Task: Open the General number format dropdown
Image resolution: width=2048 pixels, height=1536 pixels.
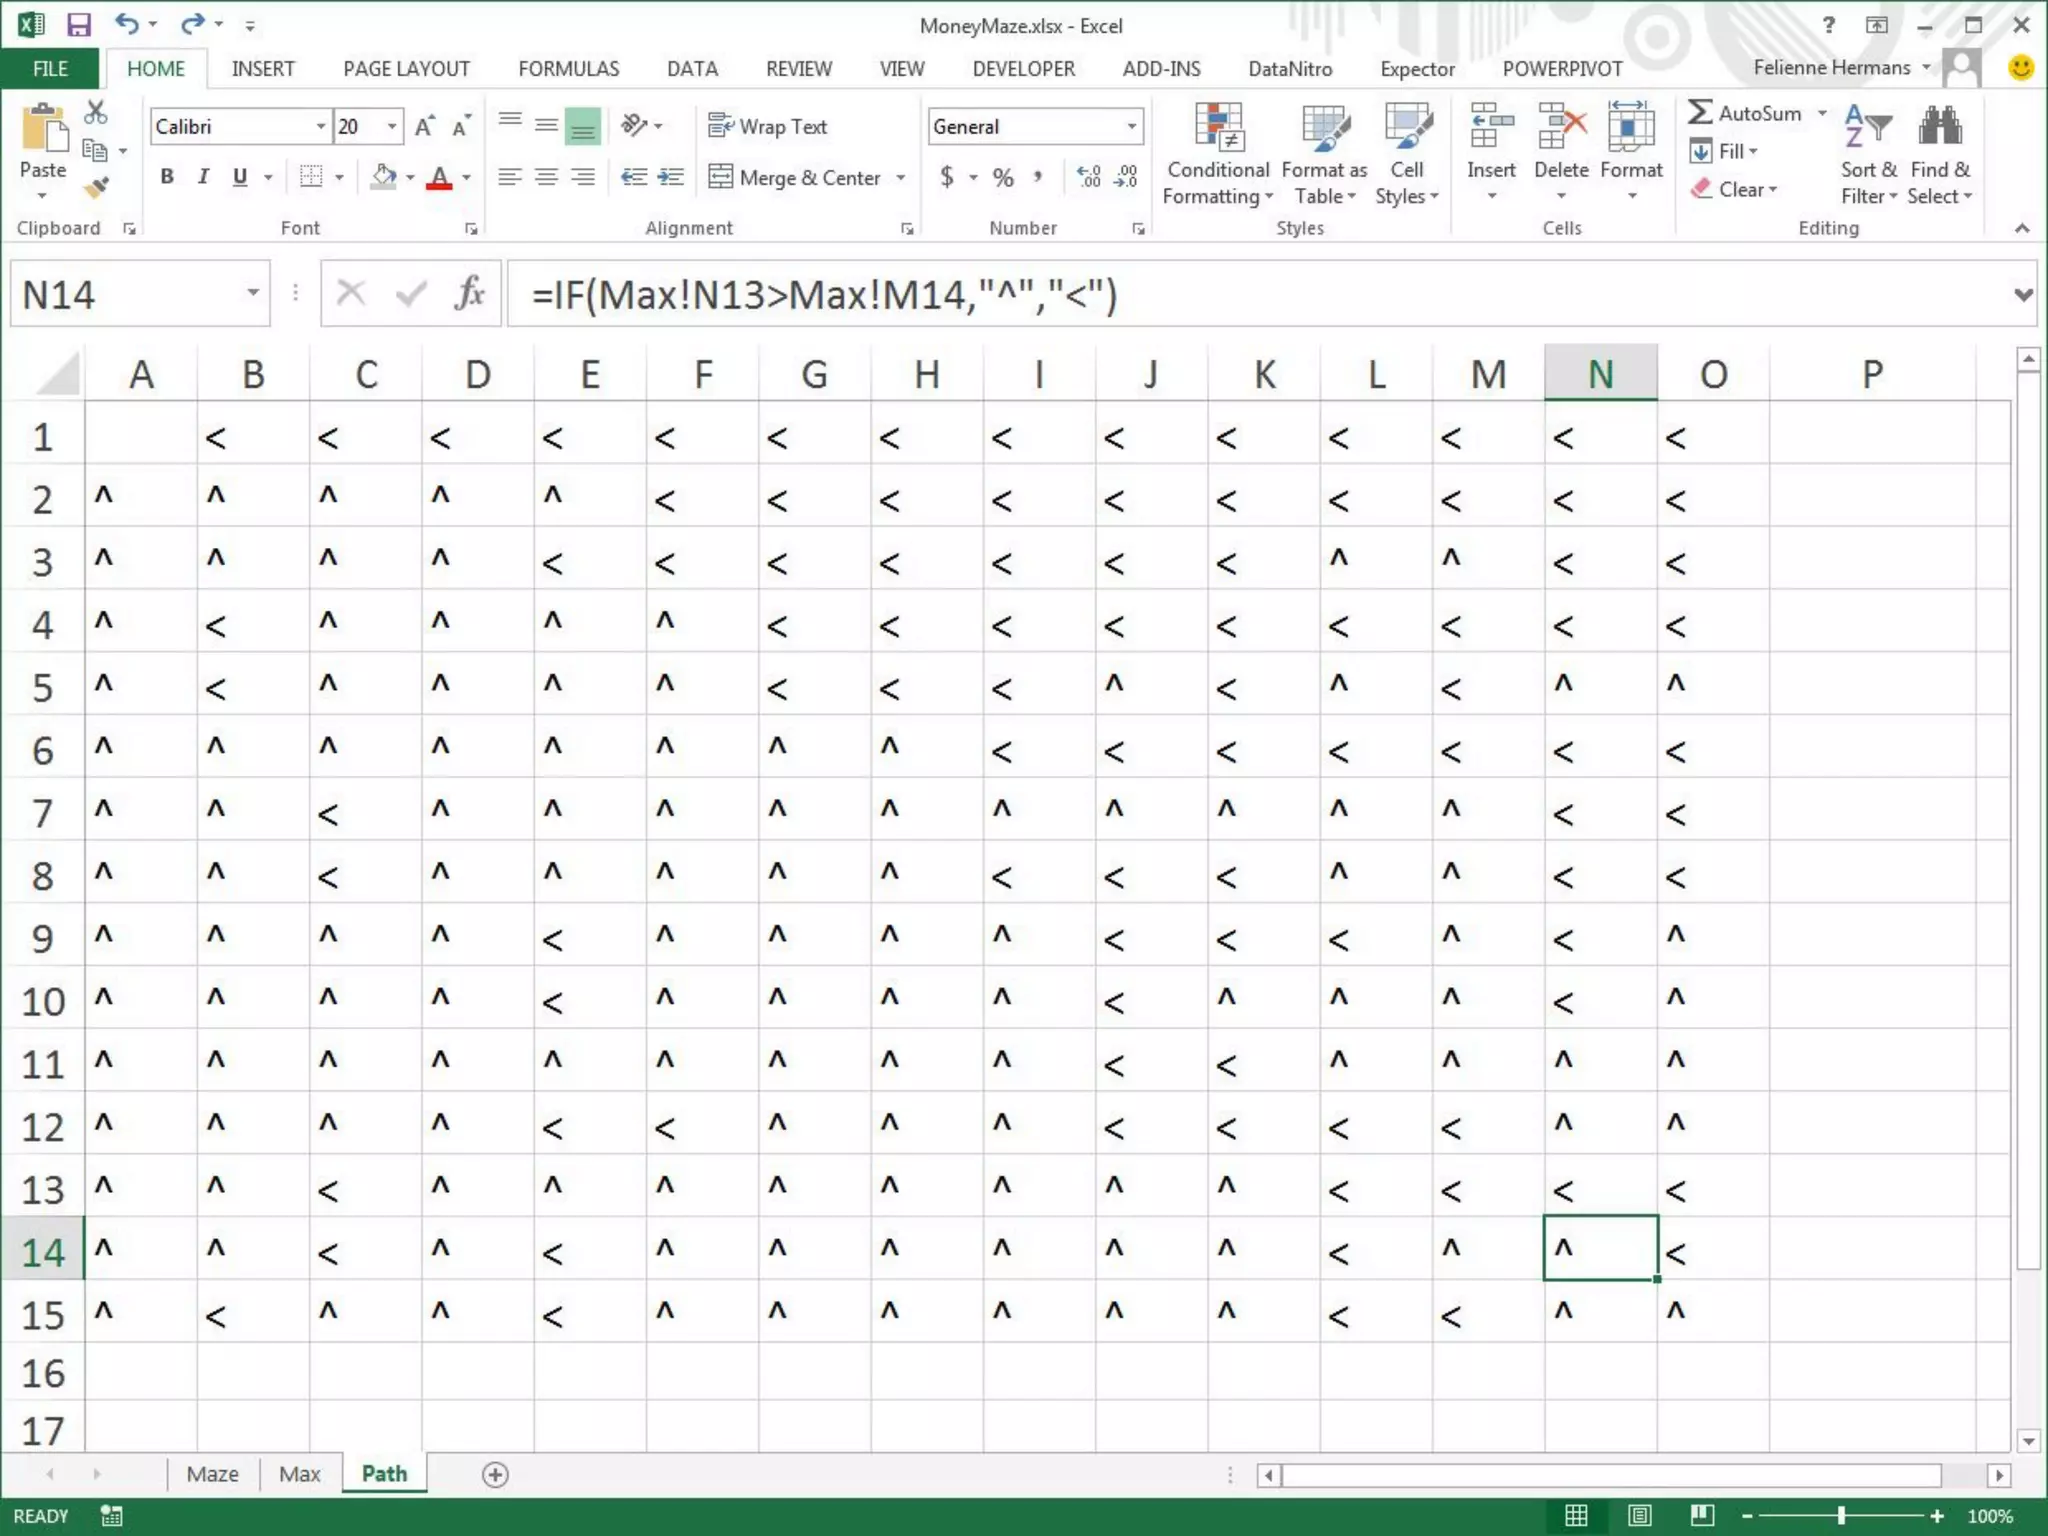Action: (1132, 126)
